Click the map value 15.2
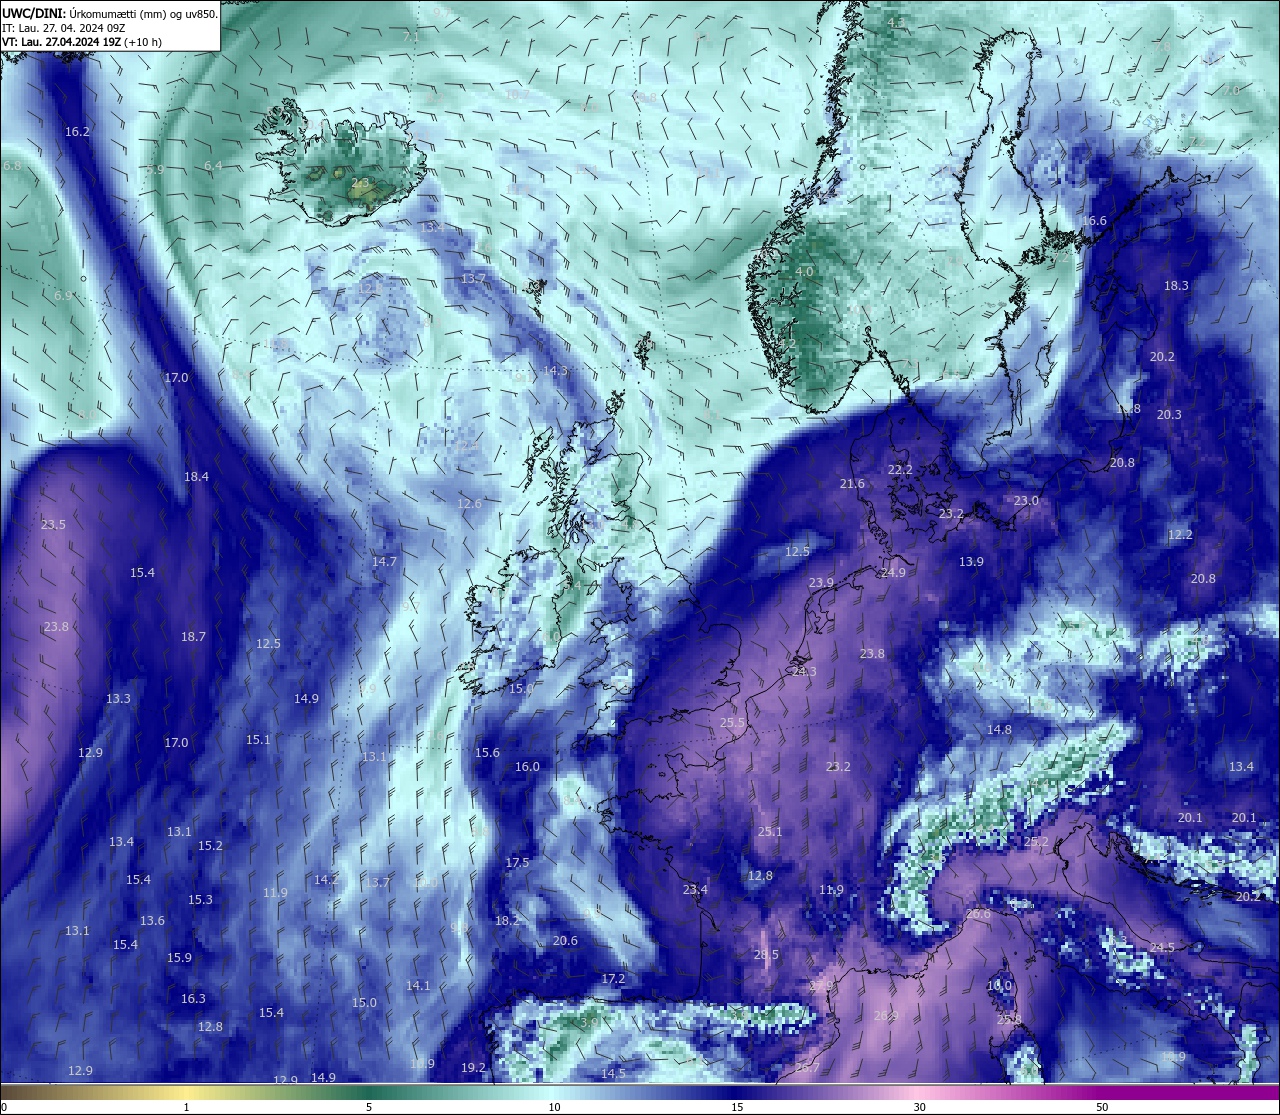The width and height of the screenshot is (1280, 1115). pos(210,846)
